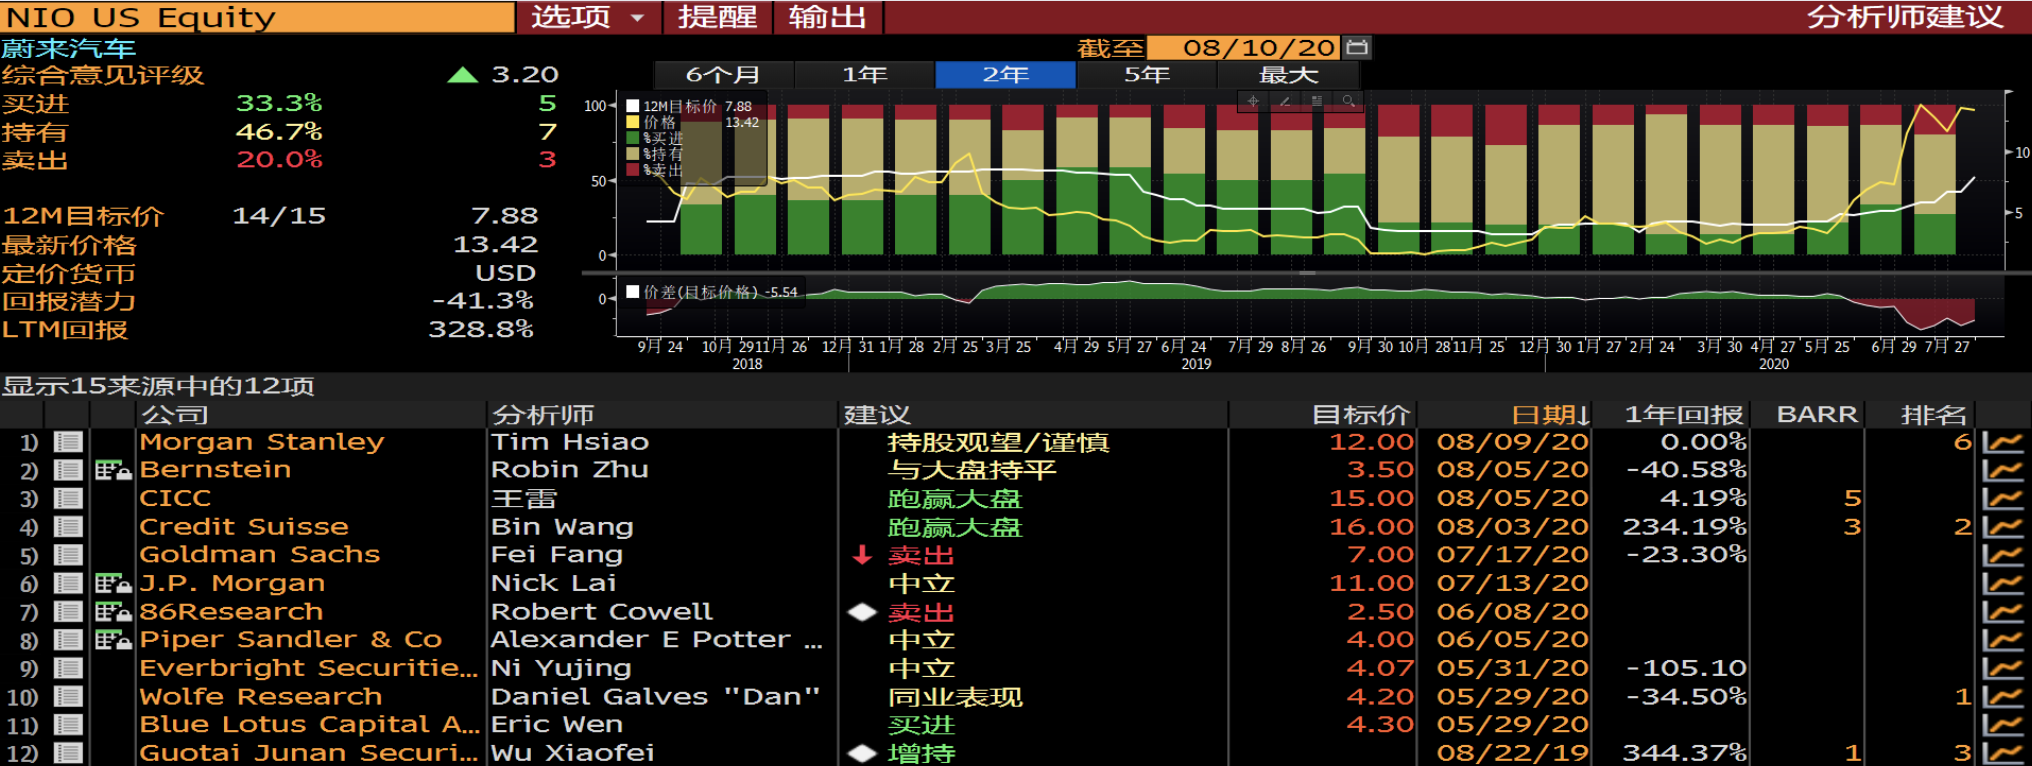Click the note icon next to J.P. Morgan
This screenshot has height=766, width=2032.
pos(113,583)
